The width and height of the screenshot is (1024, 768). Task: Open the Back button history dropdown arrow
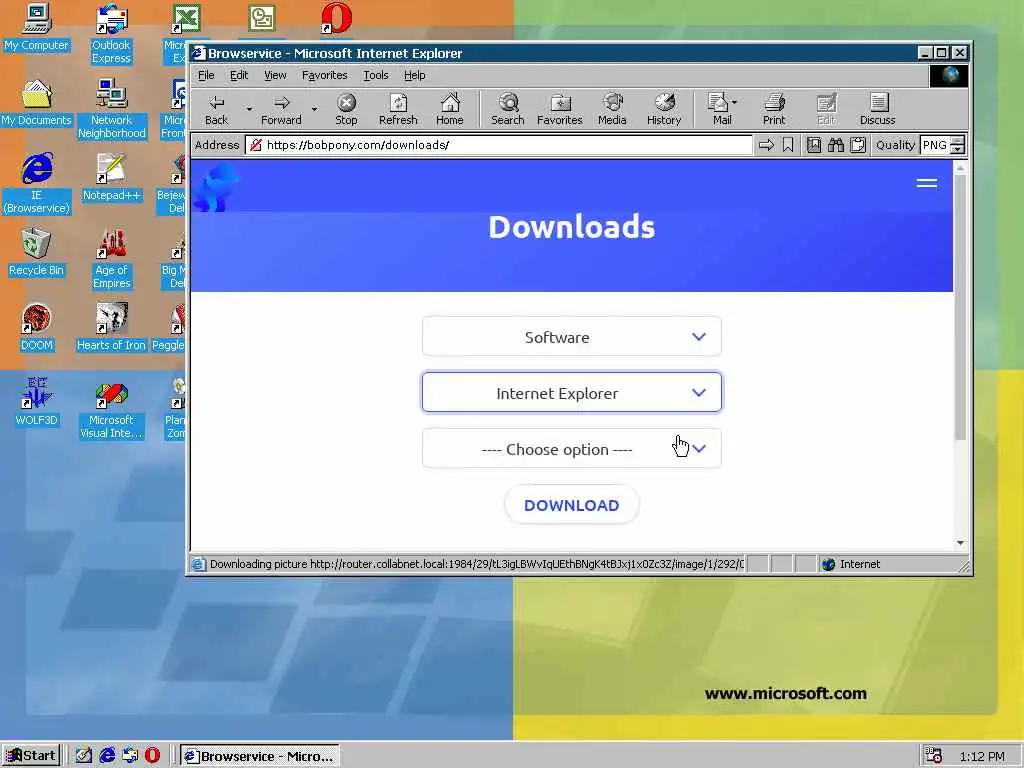point(249,109)
